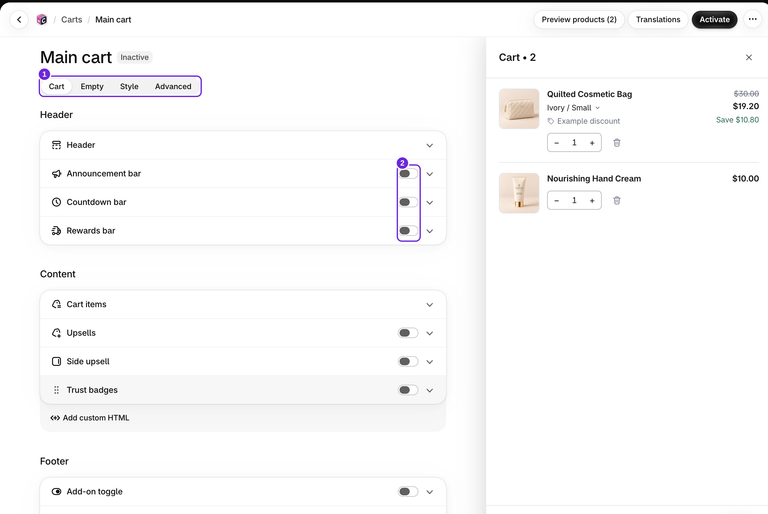Click the custom HTML code icon
The image size is (768, 514).
55,418
